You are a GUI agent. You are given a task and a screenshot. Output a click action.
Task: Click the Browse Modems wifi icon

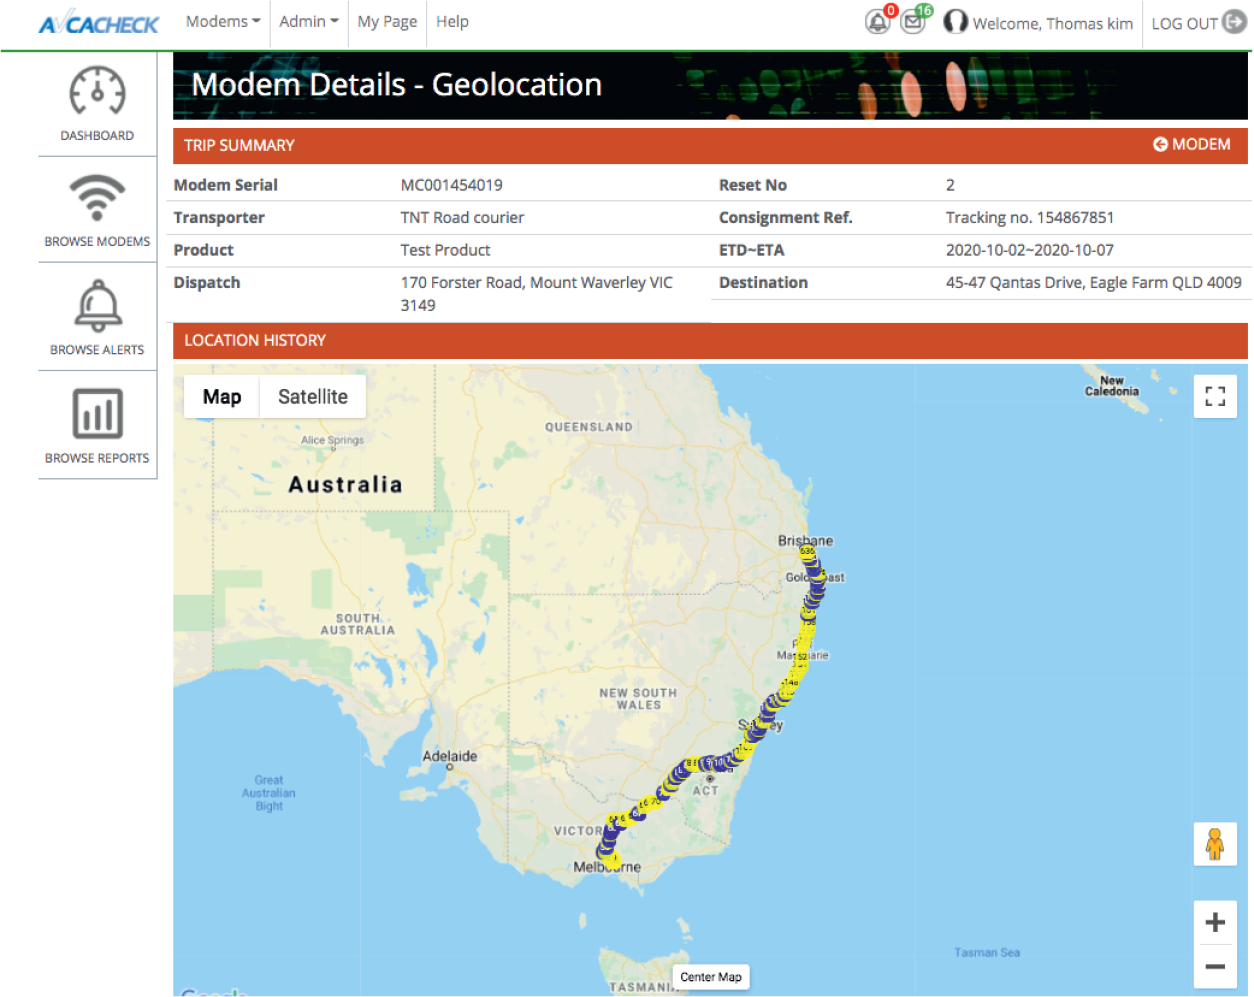click(x=97, y=198)
